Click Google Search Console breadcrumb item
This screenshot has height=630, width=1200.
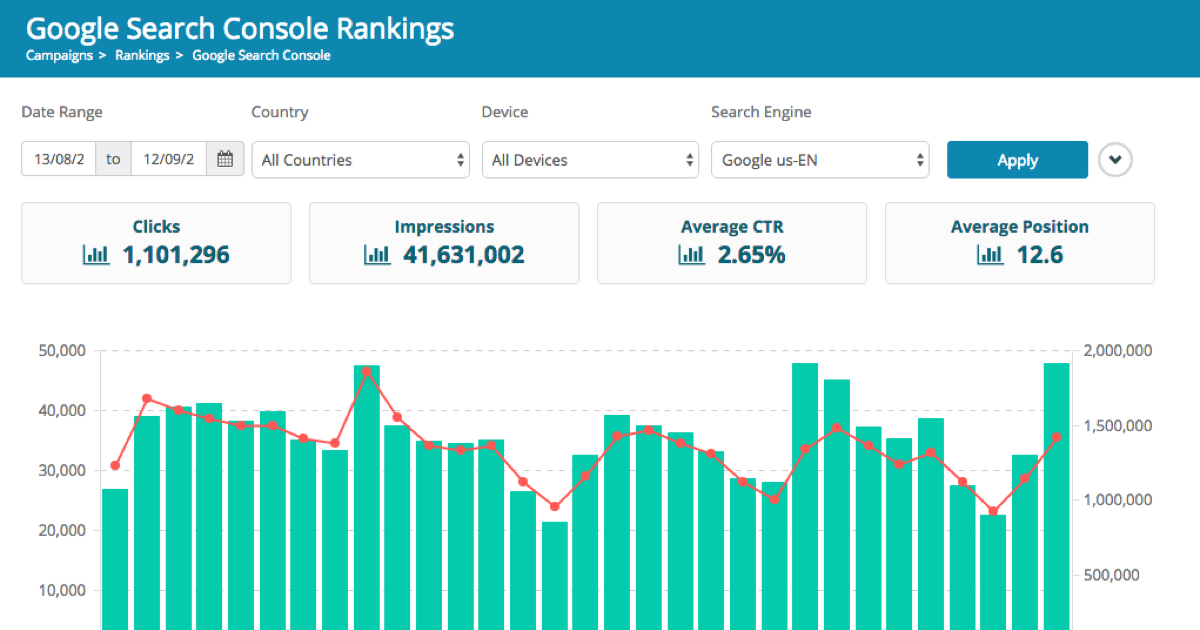(x=261, y=55)
